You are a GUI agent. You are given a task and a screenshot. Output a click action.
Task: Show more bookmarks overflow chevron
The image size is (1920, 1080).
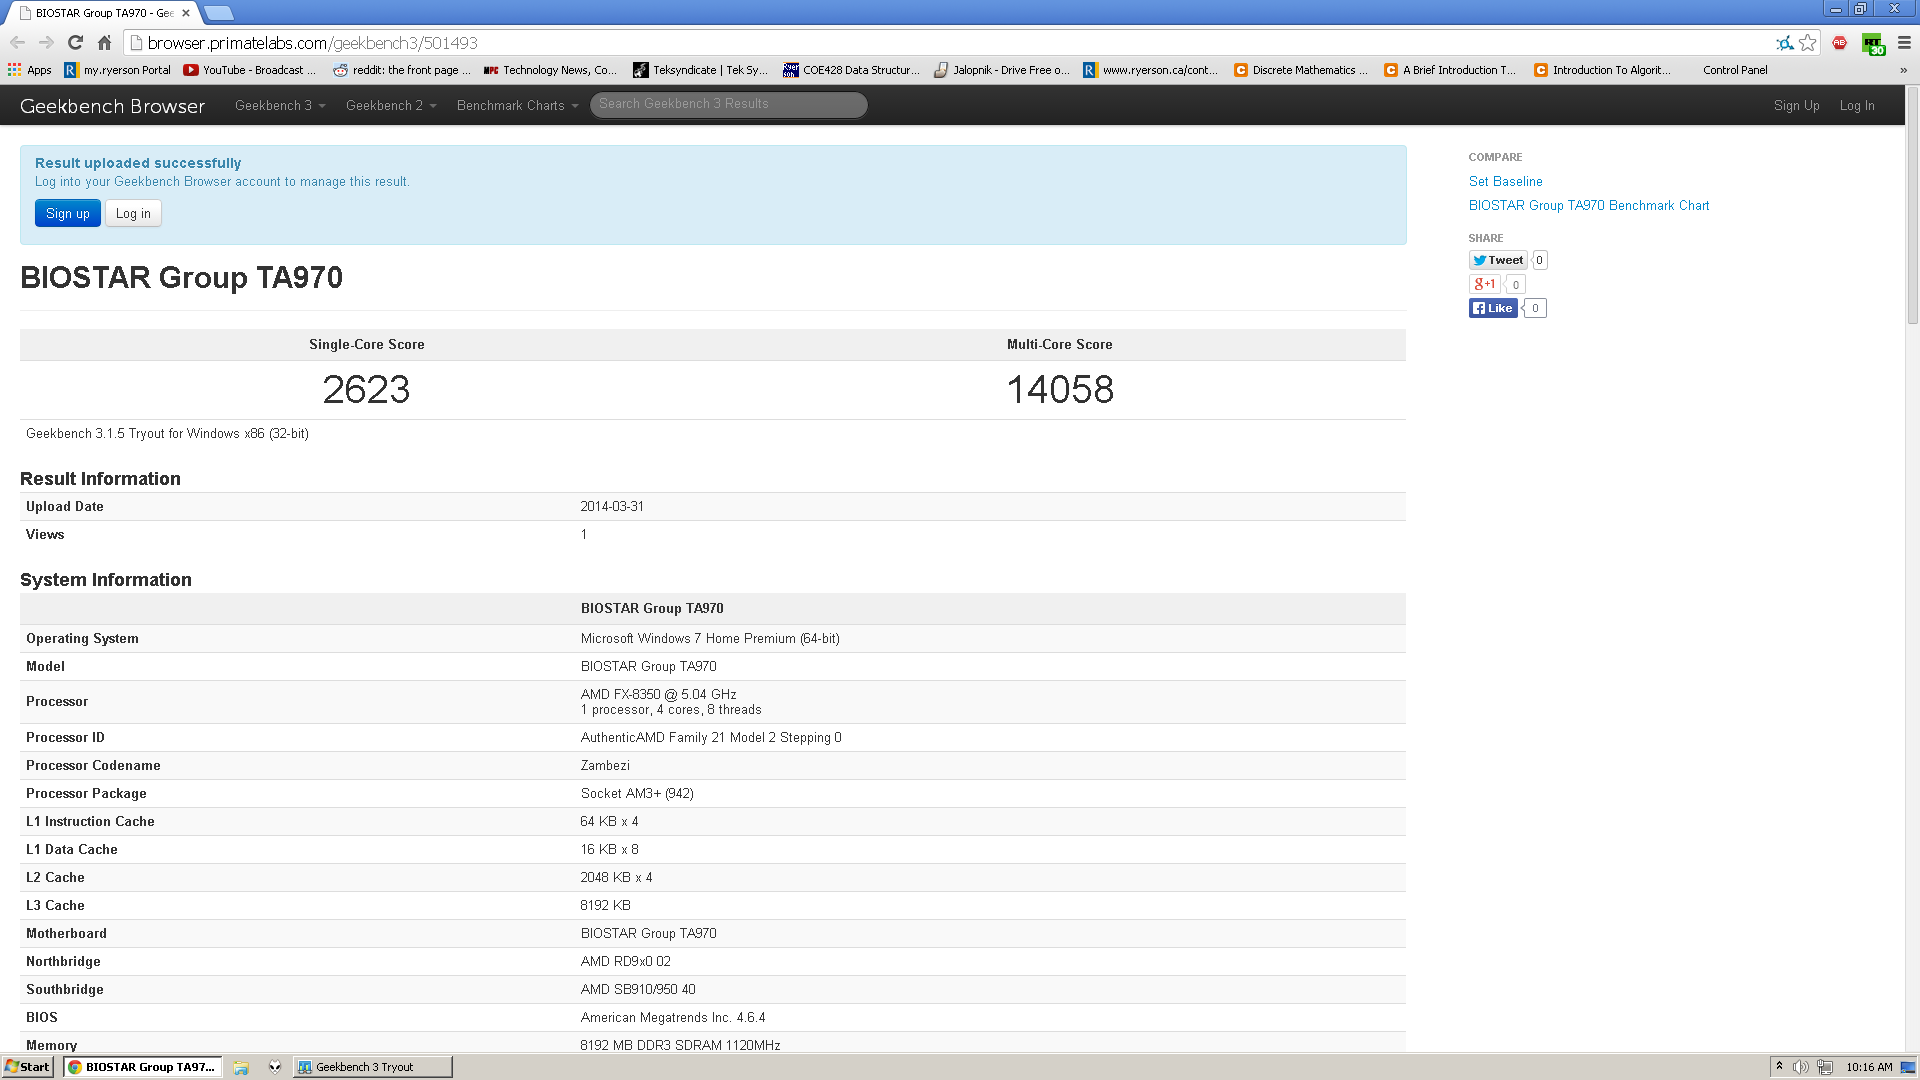1903,70
